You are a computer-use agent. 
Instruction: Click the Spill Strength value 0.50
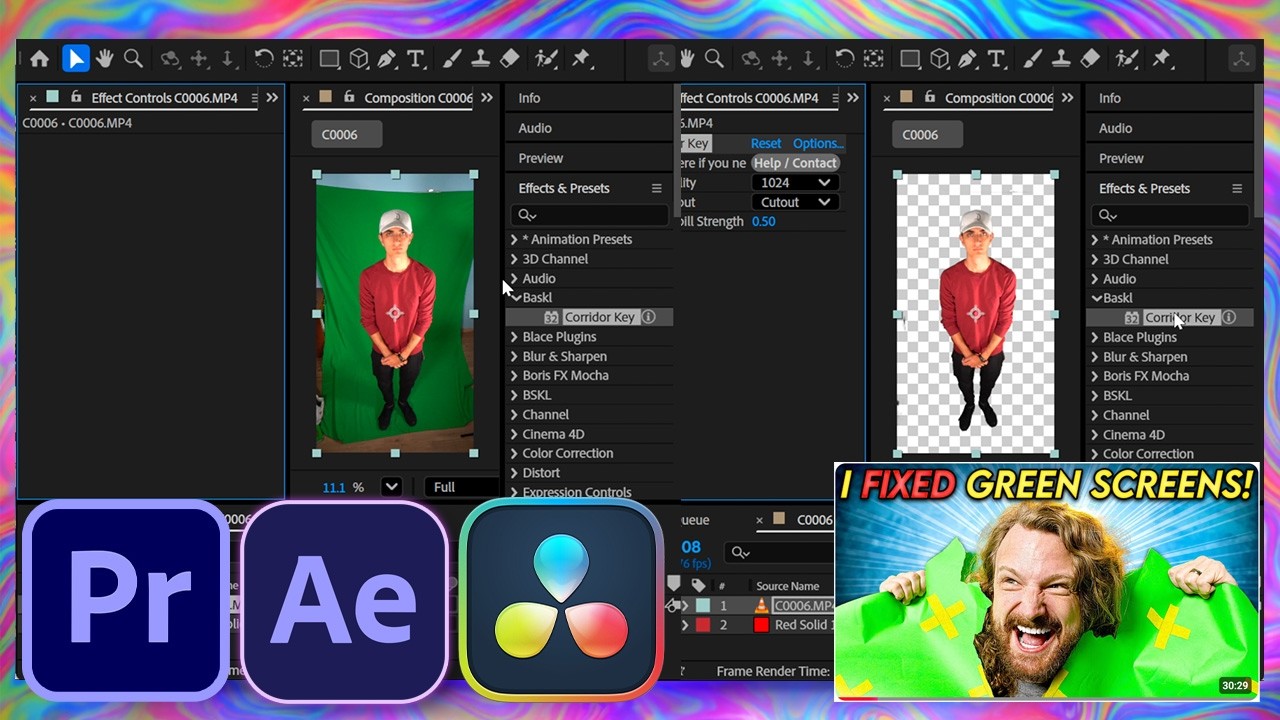pyautogui.click(x=763, y=221)
